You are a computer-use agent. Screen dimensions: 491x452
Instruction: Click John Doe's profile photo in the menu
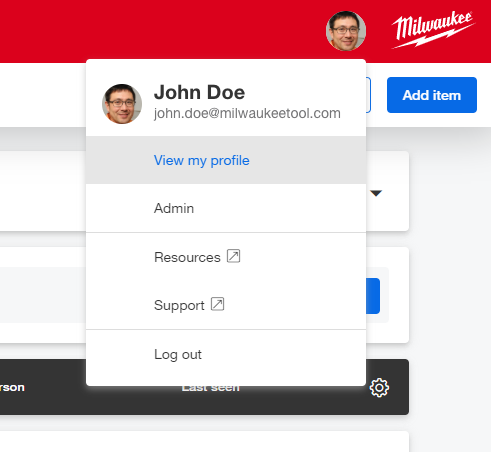(x=122, y=104)
